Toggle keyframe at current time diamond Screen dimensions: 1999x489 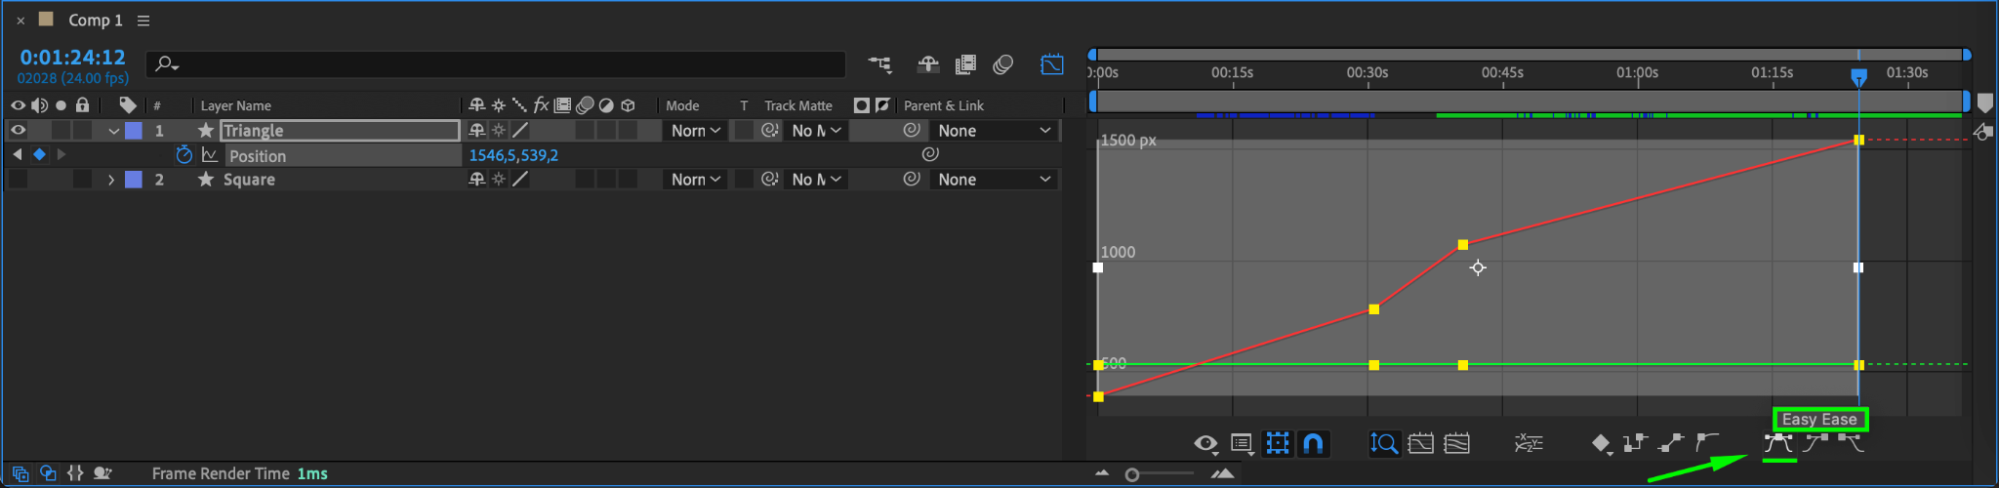click(39, 154)
